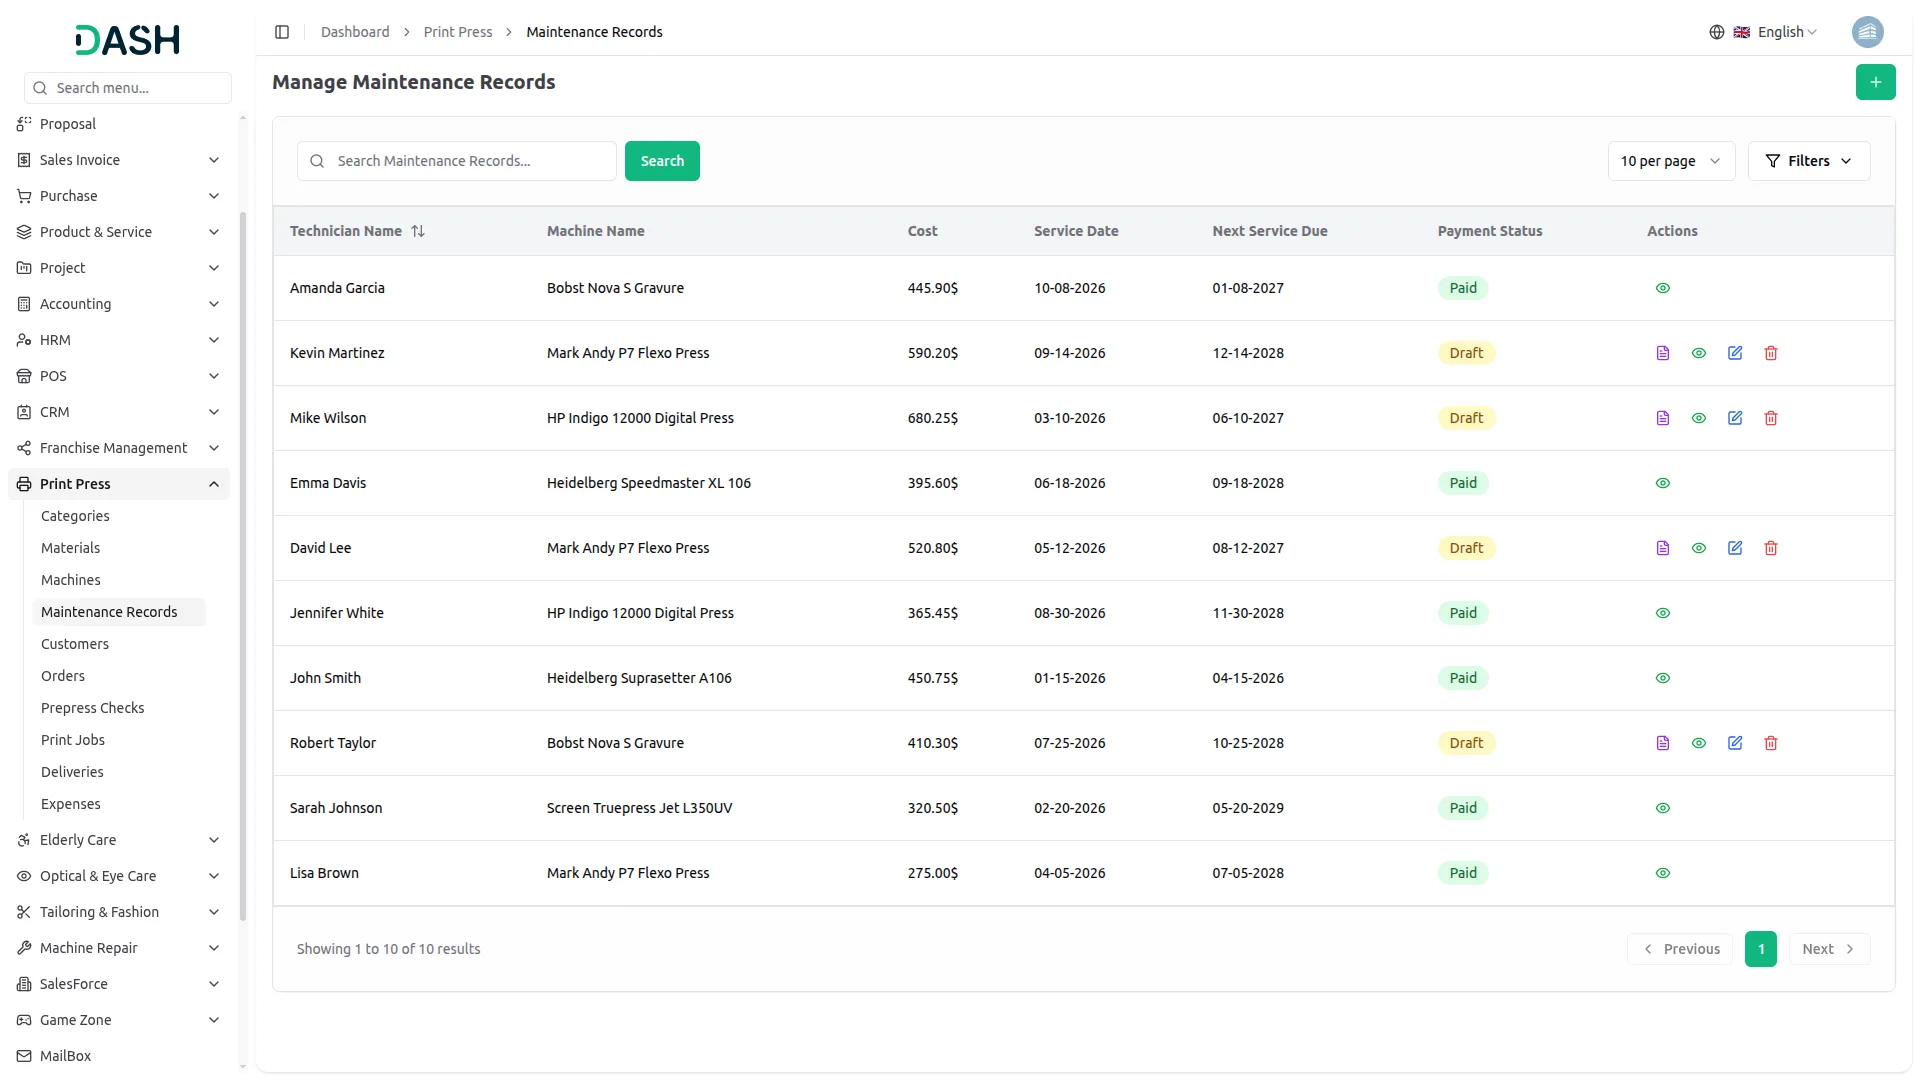Click the user avatar in top right

(1866, 32)
